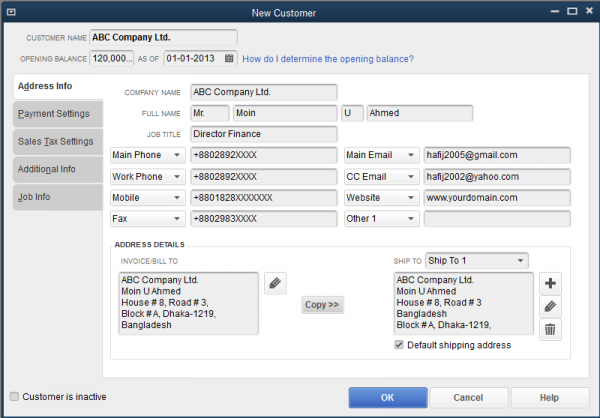Image resolution: width=600 pixels, height=418 pixels.
Task: Edit the Ship To address with pencil icon
Action: [x=550, y=306]
